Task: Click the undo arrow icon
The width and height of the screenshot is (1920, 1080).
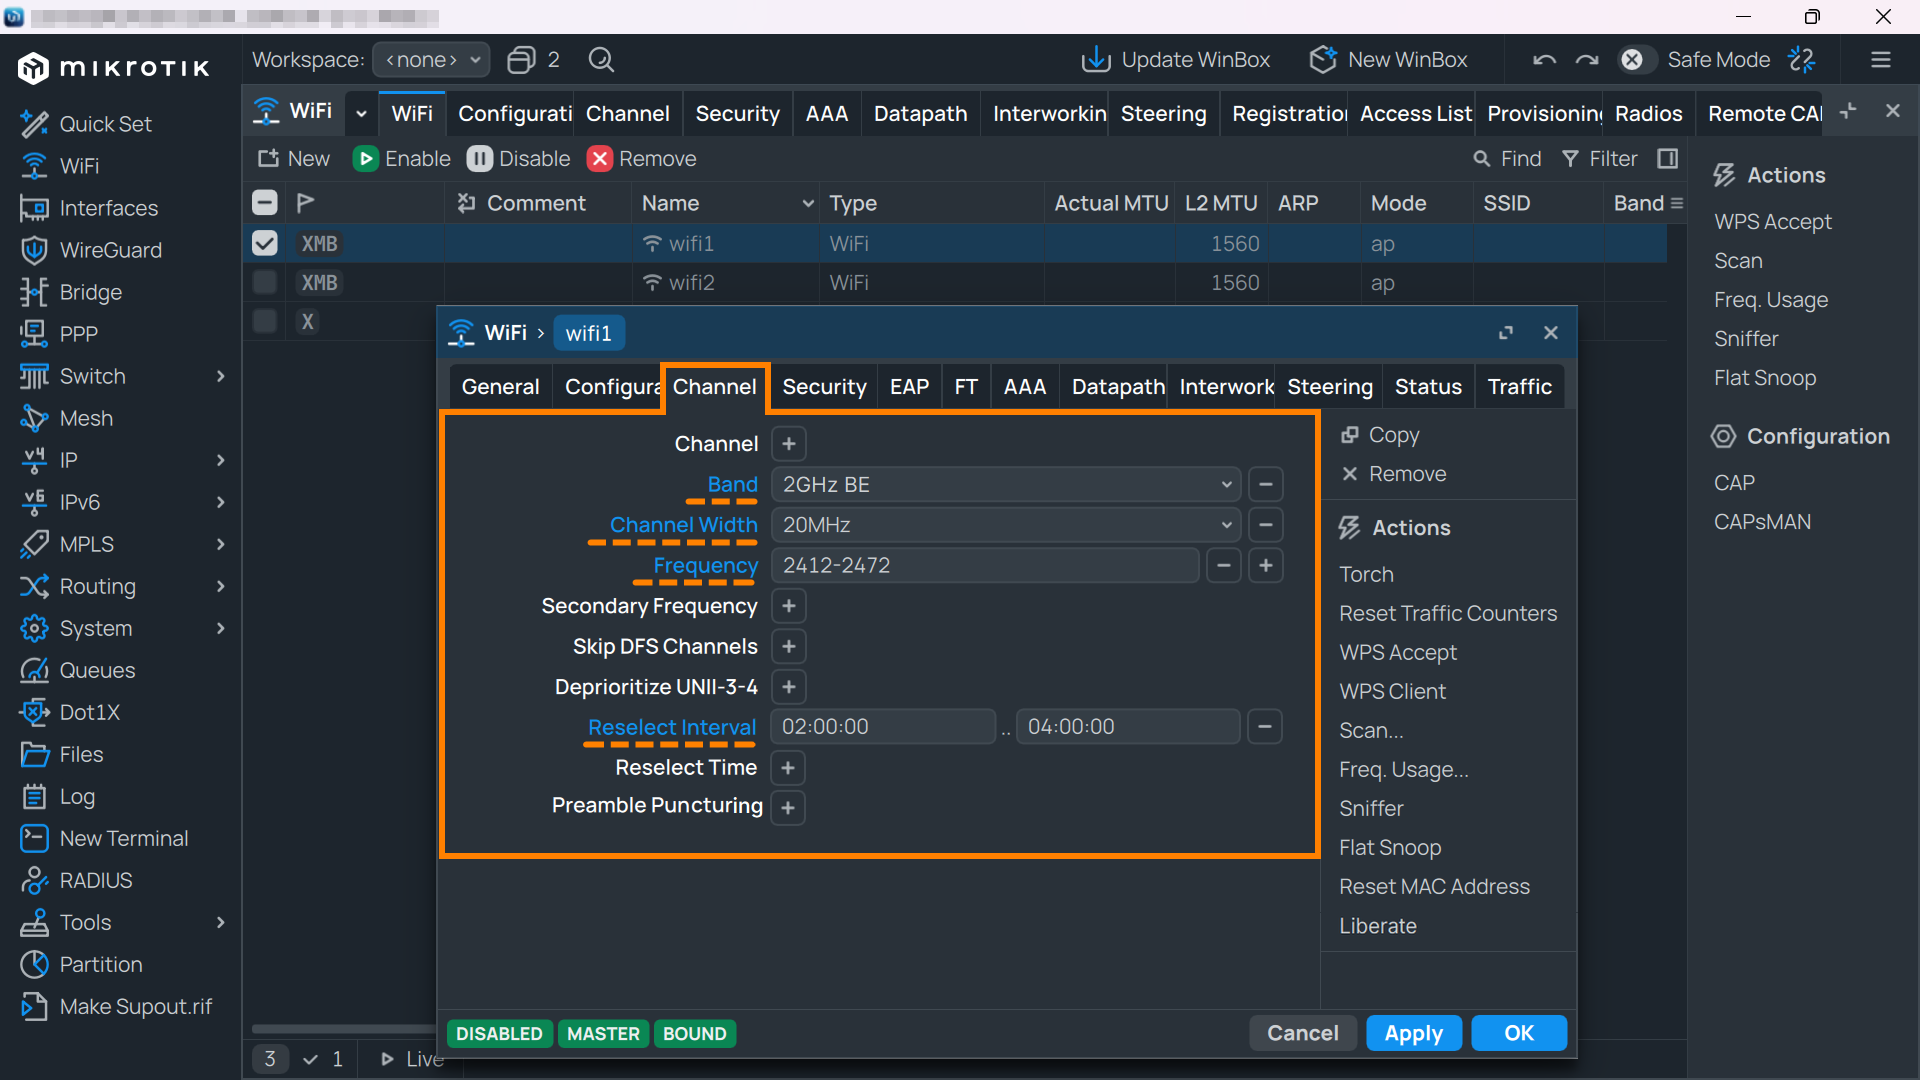Action: pos(1544,60)
